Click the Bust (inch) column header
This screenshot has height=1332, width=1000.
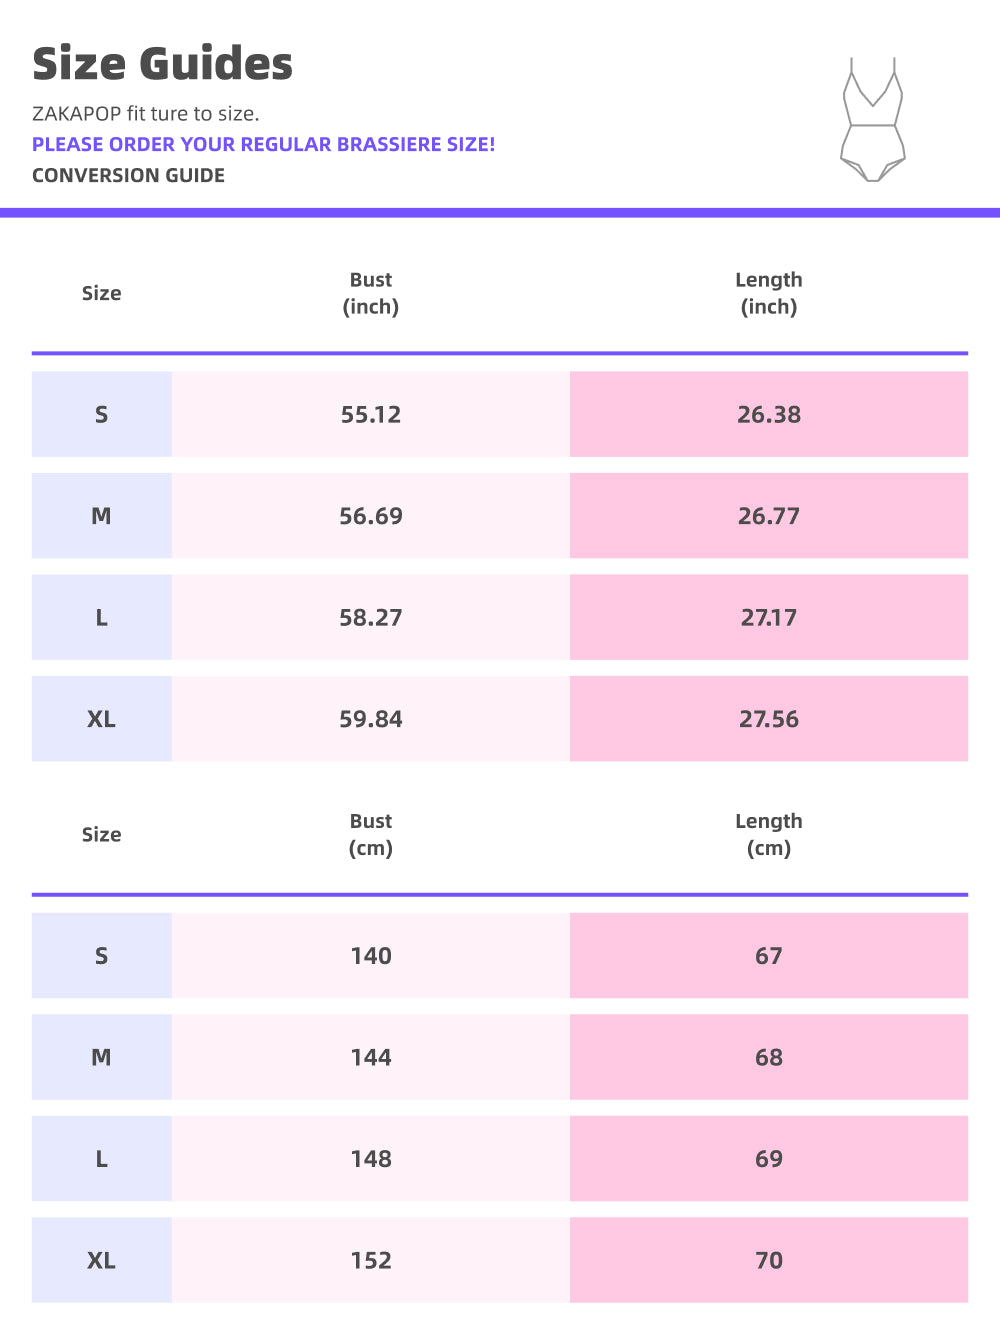pos(371,293)
